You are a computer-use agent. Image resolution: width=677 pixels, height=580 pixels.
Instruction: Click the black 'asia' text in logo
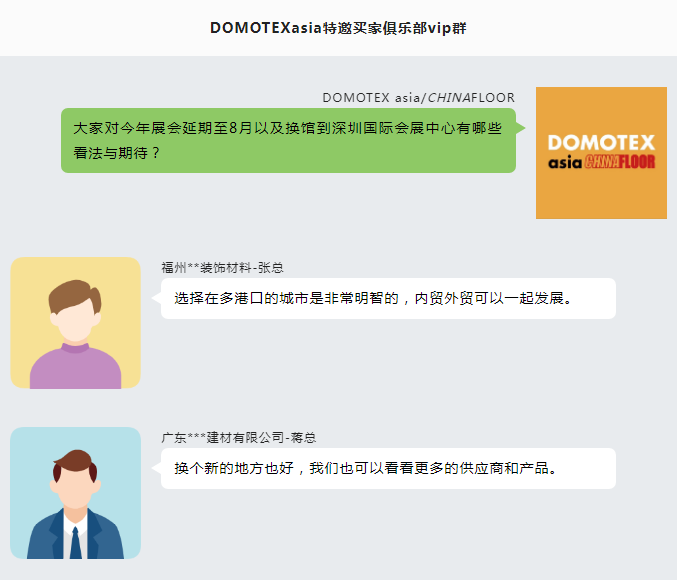(x=565, y=162)
